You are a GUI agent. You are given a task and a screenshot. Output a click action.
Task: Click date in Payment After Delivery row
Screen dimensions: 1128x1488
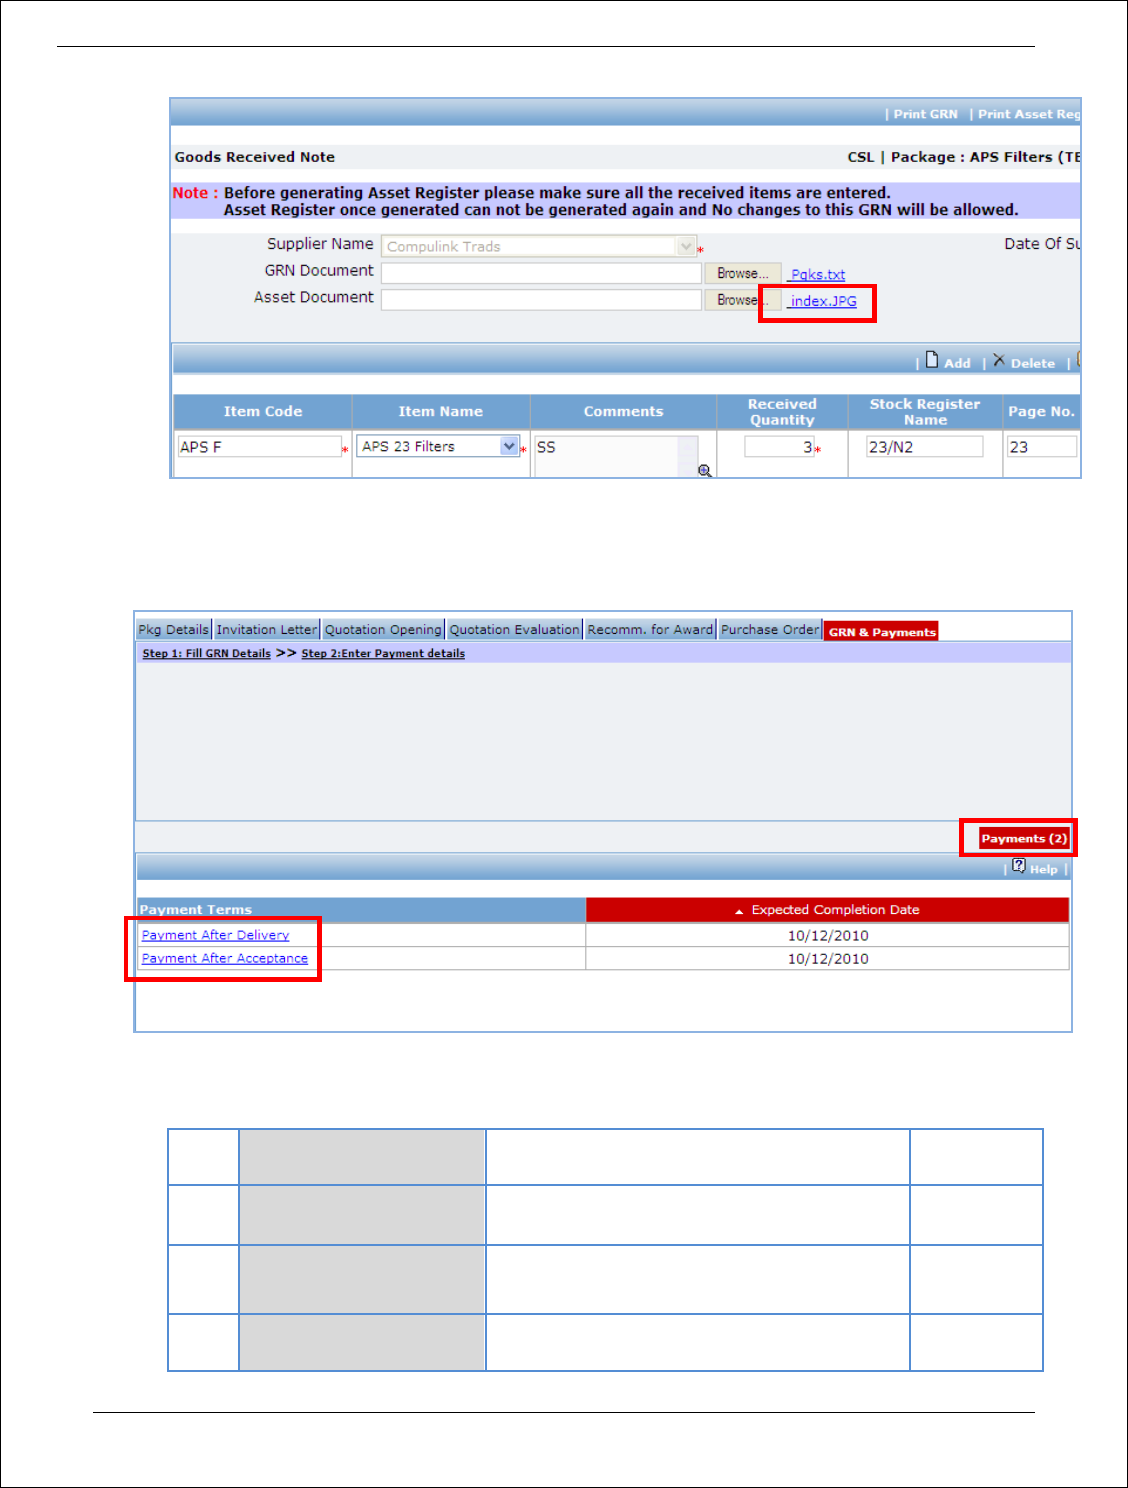[x=828, y=936]
